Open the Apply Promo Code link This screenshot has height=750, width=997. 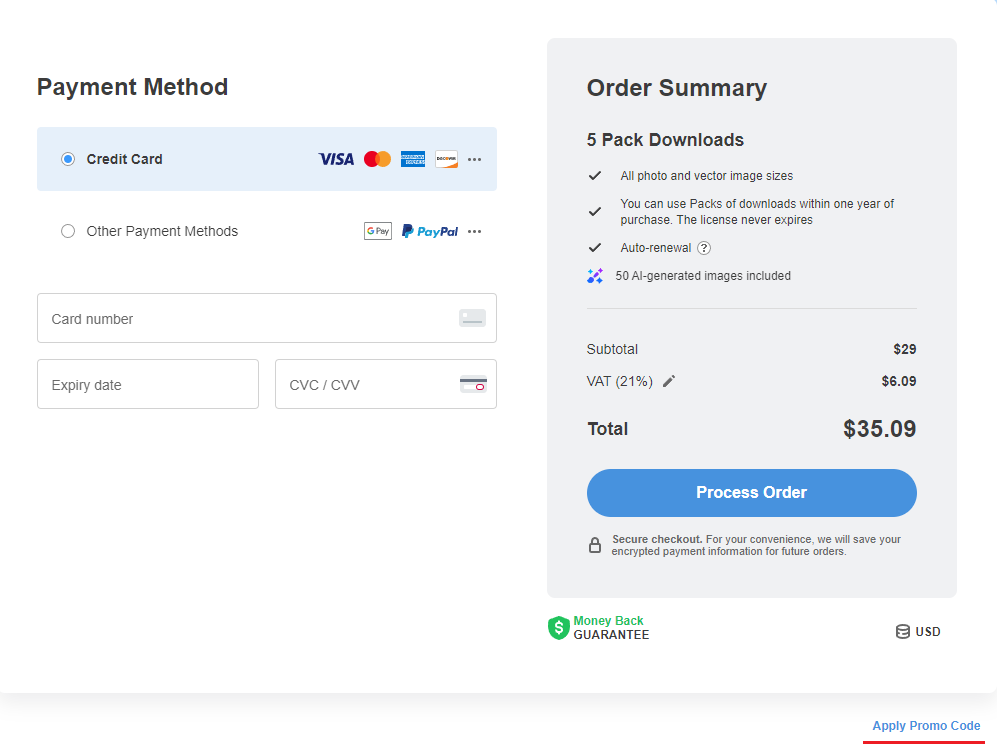pyautogui.click(x=926, y=726)
